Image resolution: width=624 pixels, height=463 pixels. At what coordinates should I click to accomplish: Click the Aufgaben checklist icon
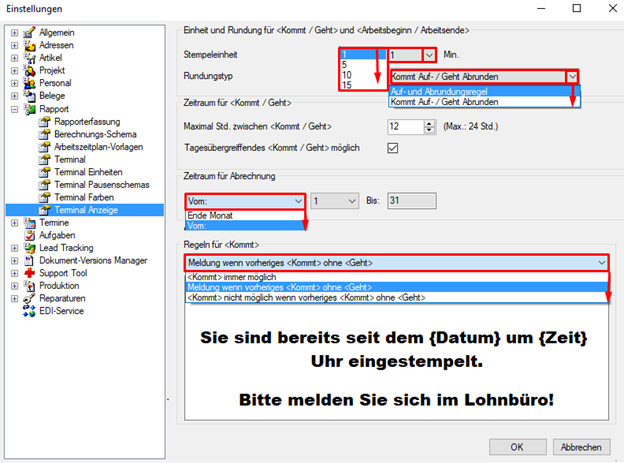pyautogui.click(x=29, y=235)
